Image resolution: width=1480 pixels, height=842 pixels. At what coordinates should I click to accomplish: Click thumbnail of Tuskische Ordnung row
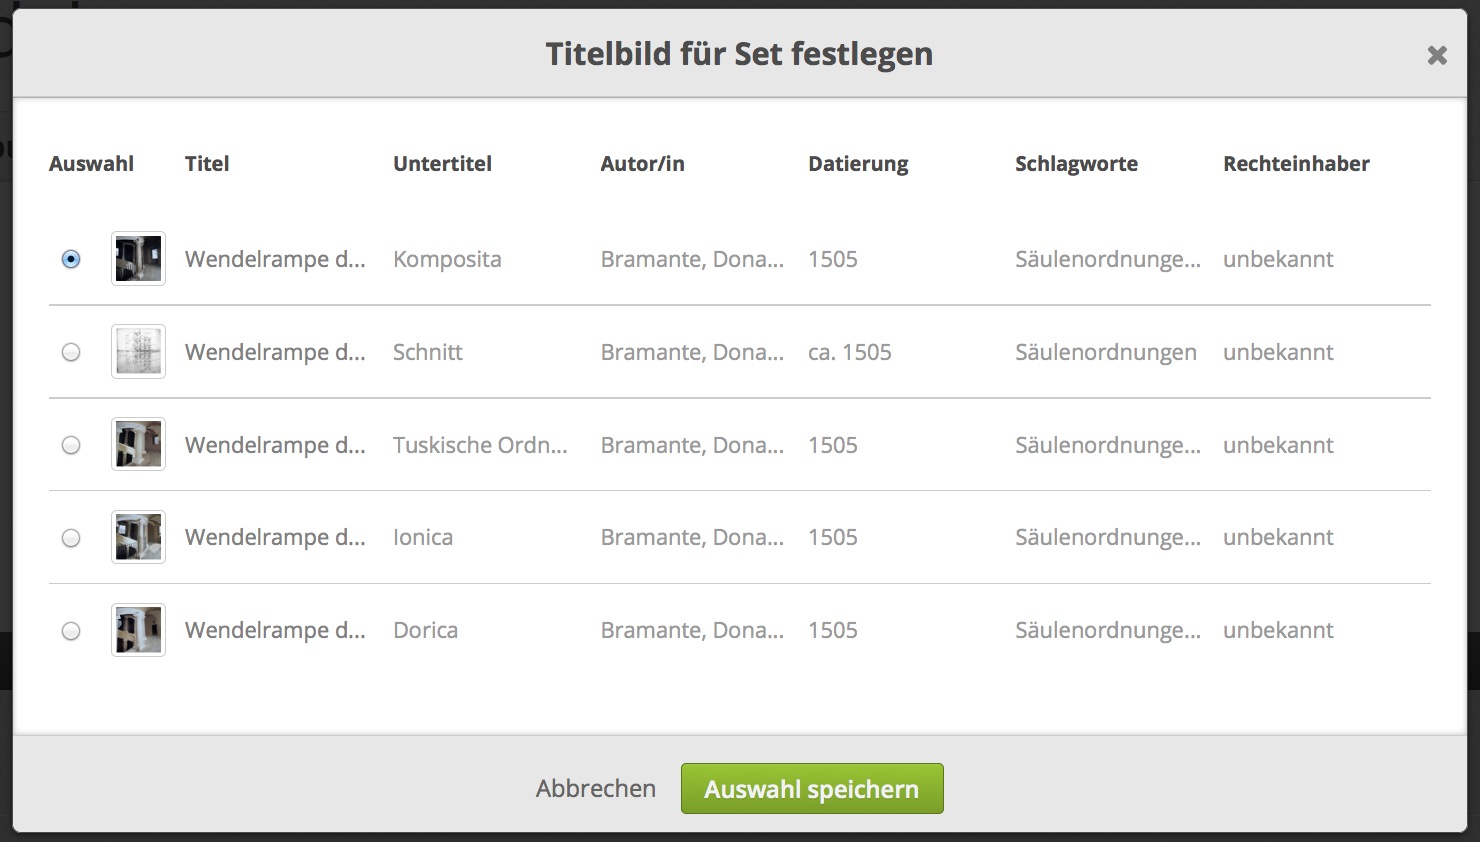coord(138,445)
